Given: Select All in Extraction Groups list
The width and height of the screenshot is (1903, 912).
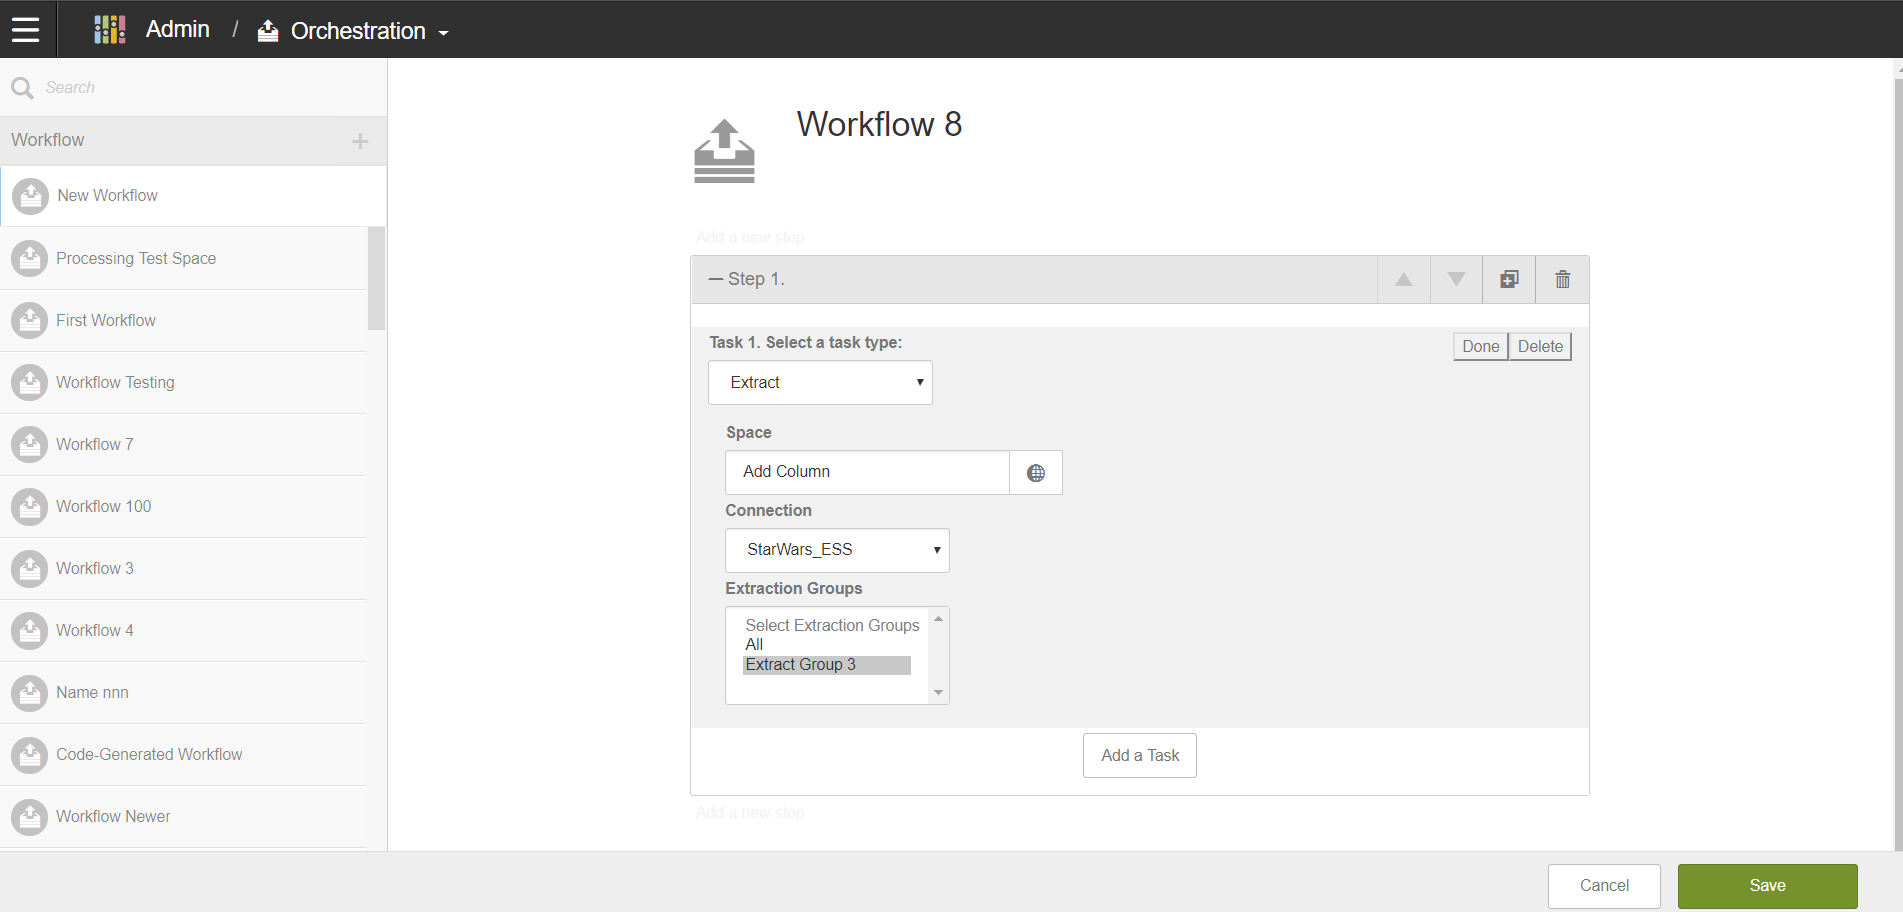Looking at the screenshot, I should click(x=755, y=645).
